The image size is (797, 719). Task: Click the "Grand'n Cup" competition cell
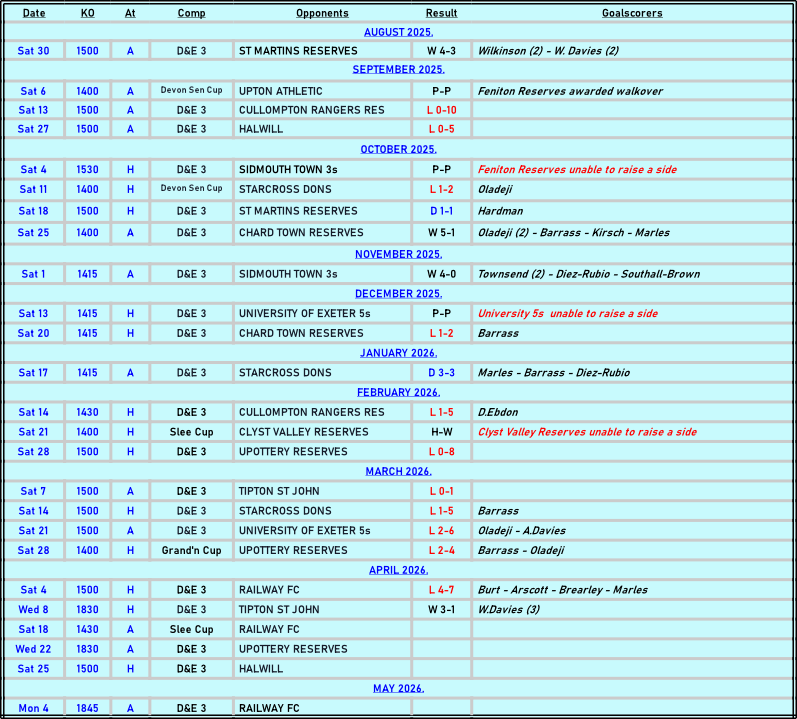pos(191,551)
